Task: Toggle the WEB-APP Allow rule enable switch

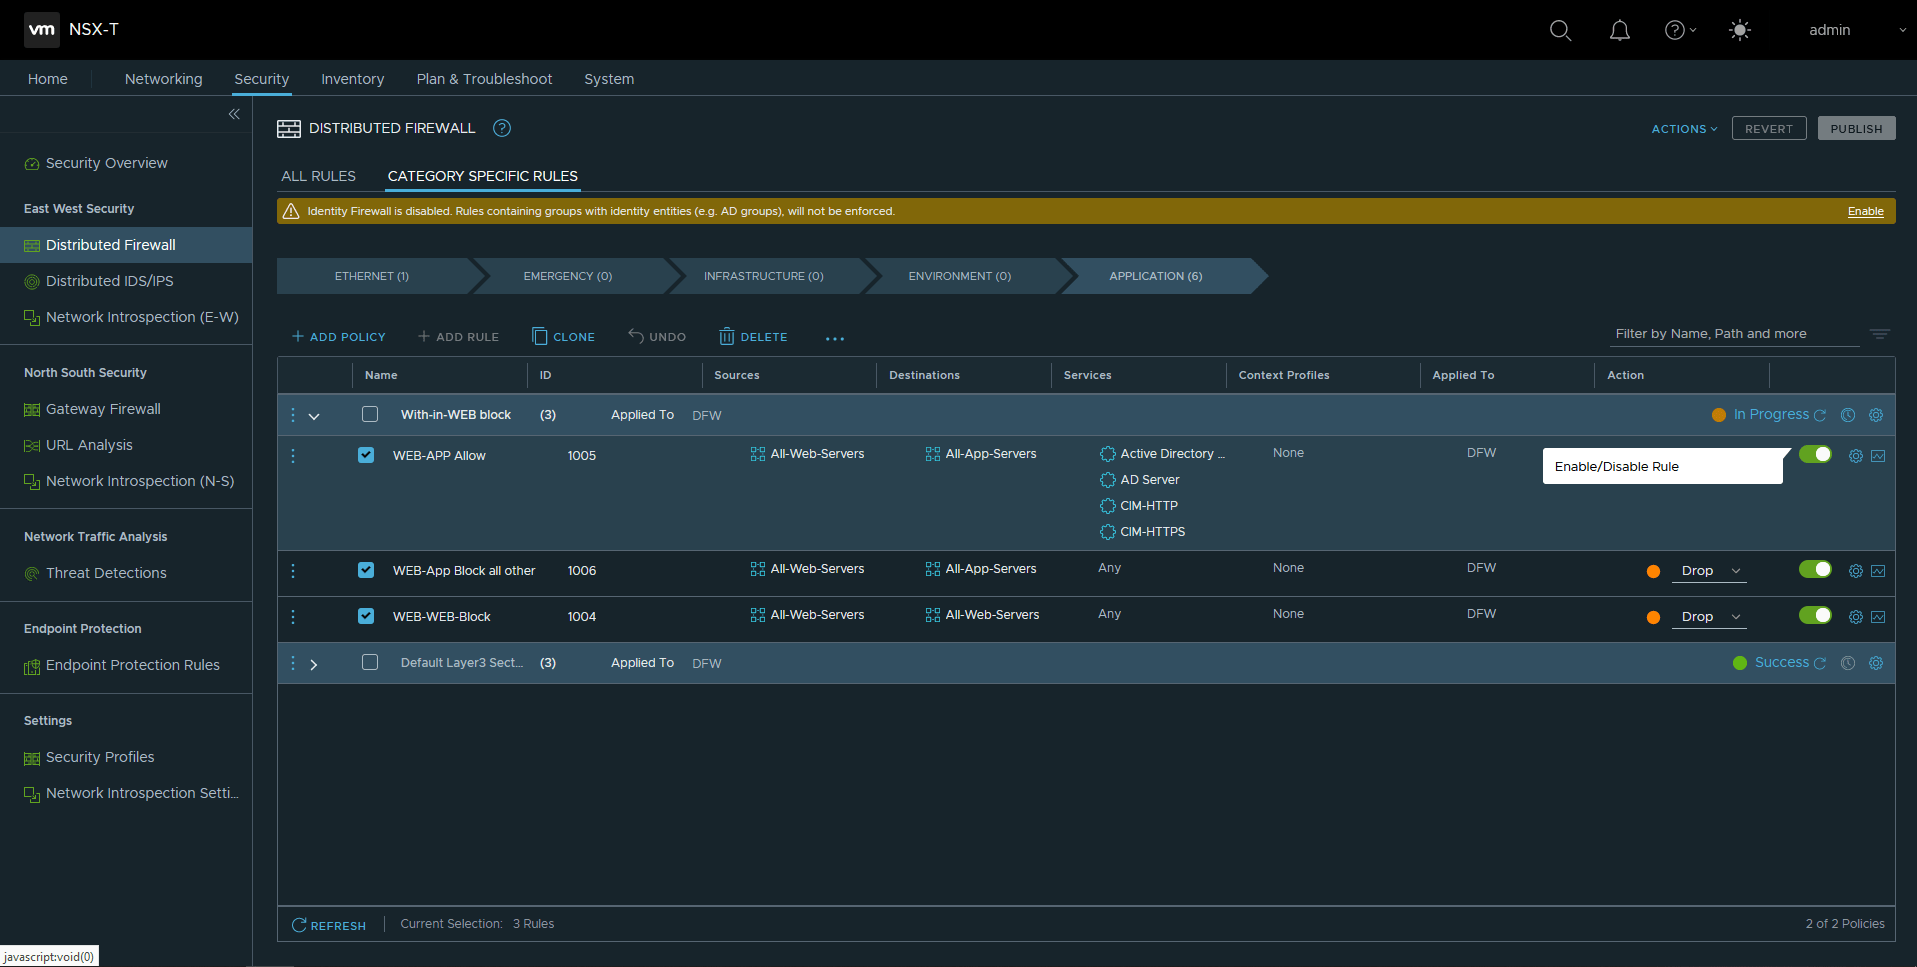Action: (1815, 454)
